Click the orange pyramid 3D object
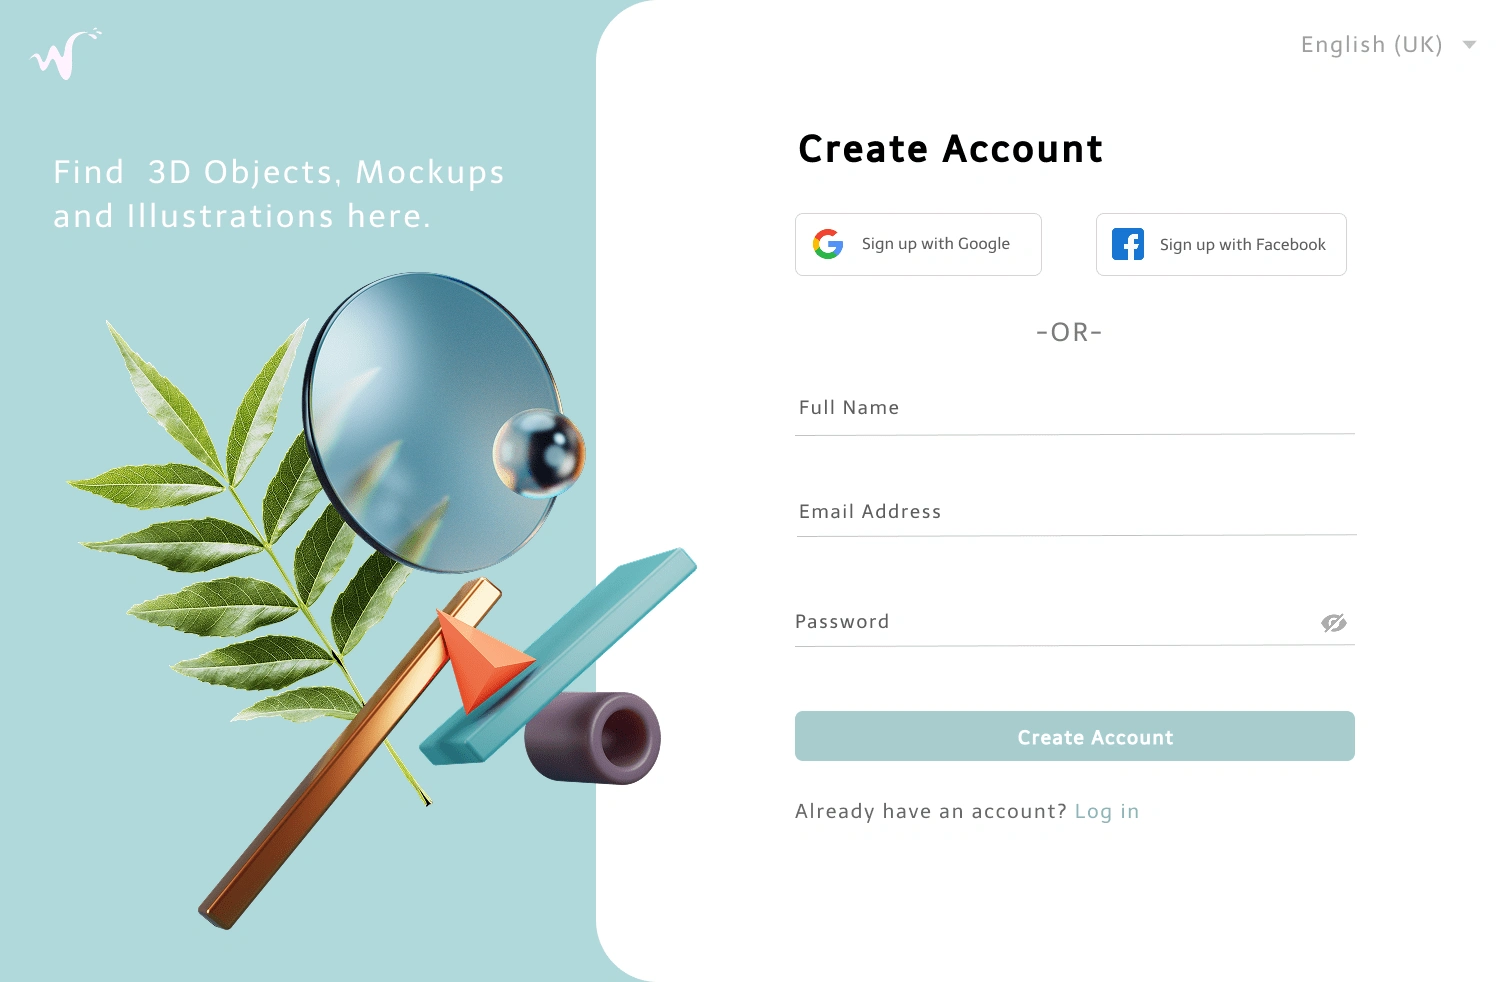Image resolution: width=1512 pixels, height=982 pixels. [482, 658]
